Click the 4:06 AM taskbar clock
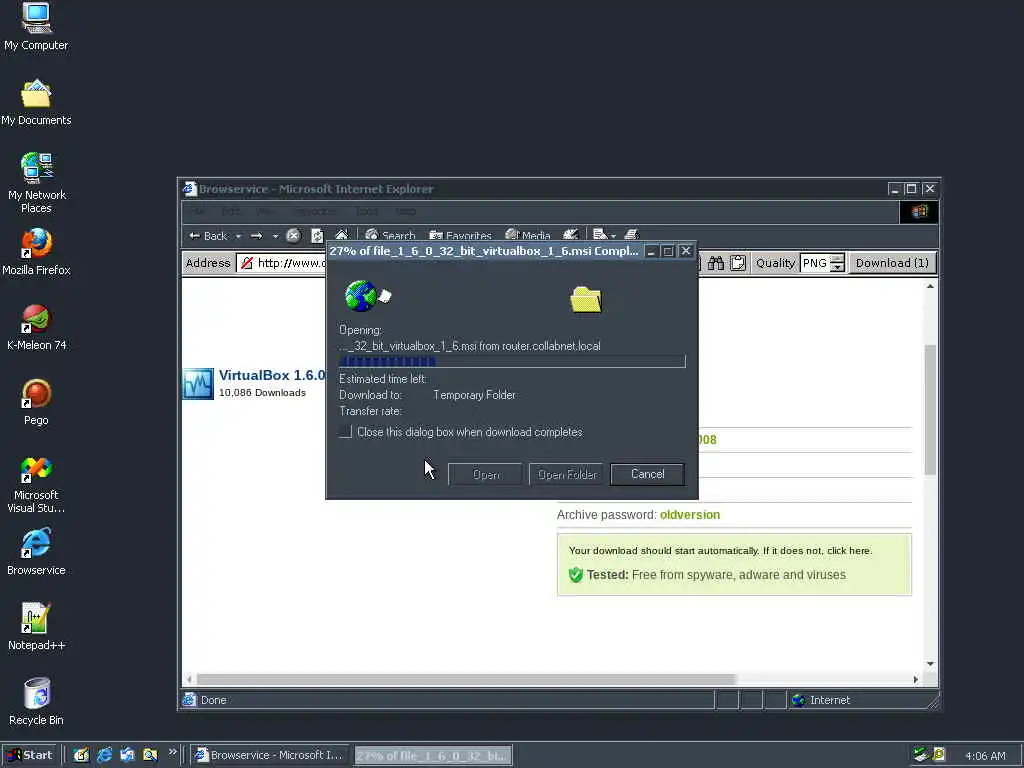This screenshot has width=1024, height=768. tap(985, 756)
